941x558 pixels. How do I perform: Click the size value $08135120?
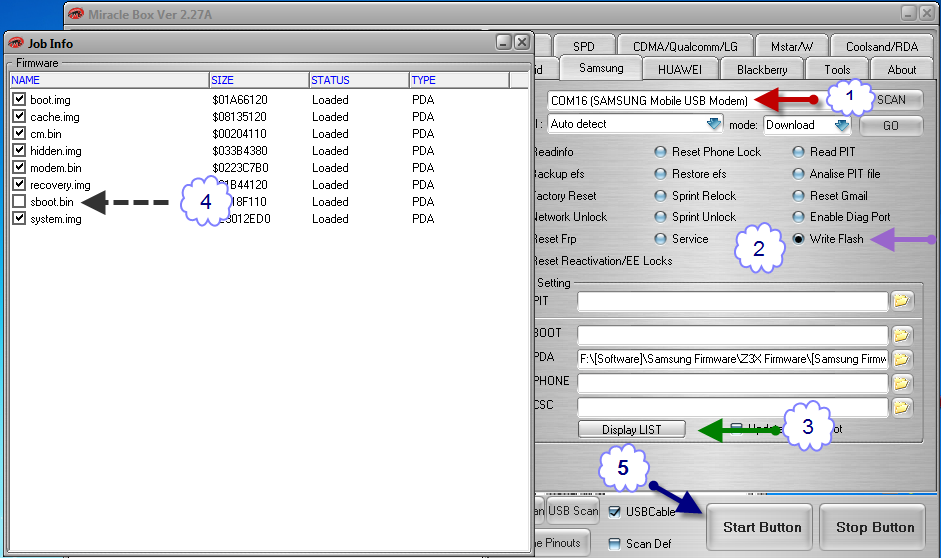click(239, 116)
